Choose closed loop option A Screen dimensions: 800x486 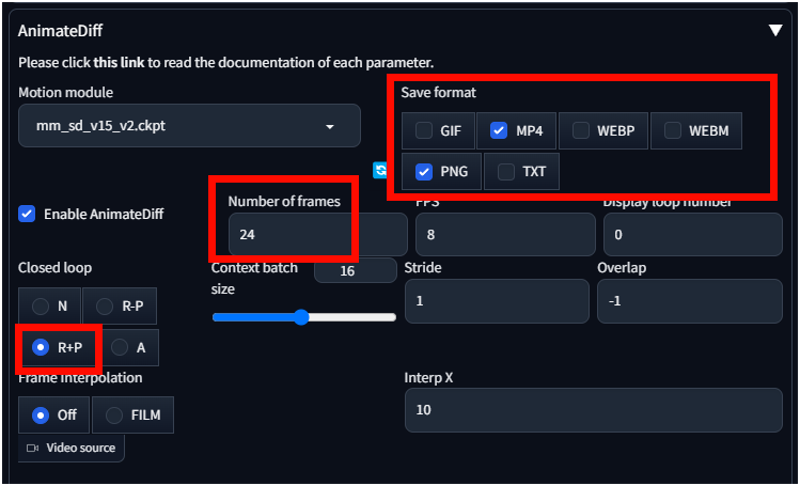[x=119, y=347]
